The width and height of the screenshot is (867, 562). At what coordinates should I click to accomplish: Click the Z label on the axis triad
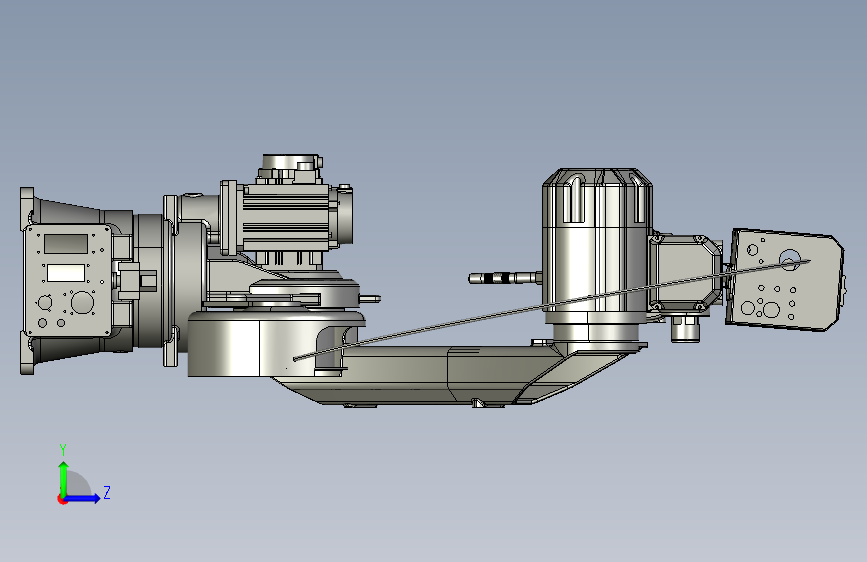pyautogui.click(x=107, y=492)
